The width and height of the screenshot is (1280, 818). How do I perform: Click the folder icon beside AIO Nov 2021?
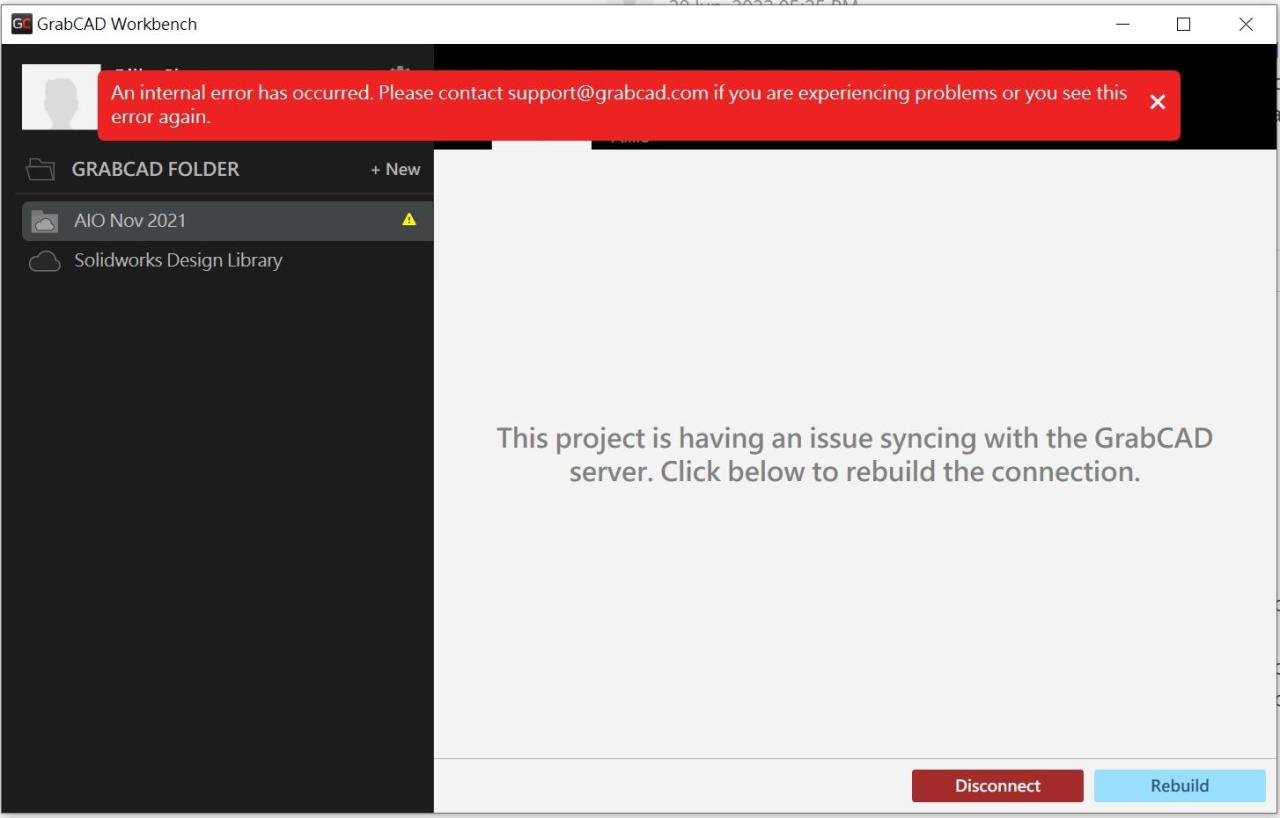click(x=45, y=221)
